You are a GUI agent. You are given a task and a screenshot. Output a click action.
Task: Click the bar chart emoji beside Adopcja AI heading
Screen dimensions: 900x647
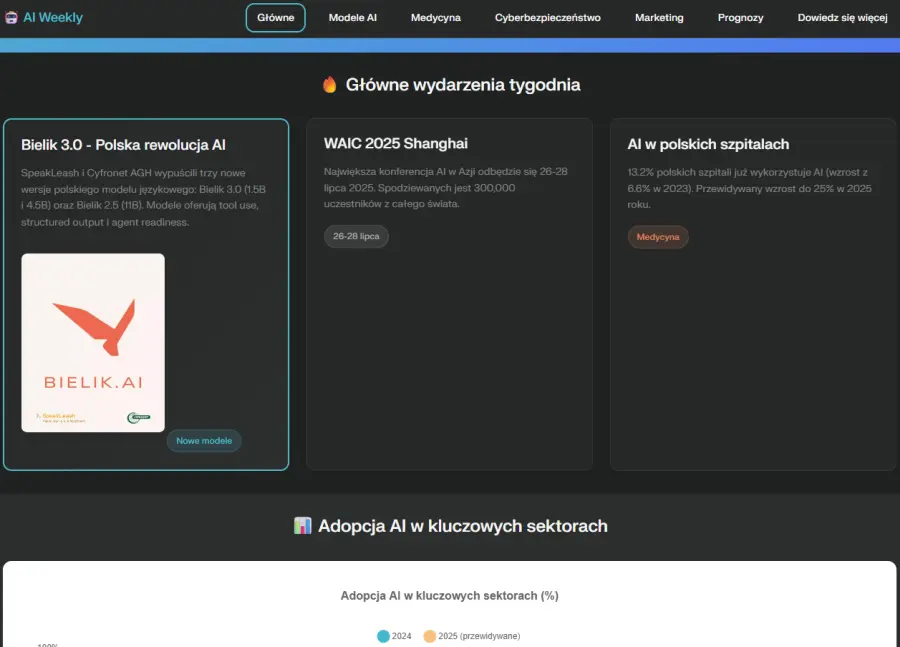click(x=302, y=525)
